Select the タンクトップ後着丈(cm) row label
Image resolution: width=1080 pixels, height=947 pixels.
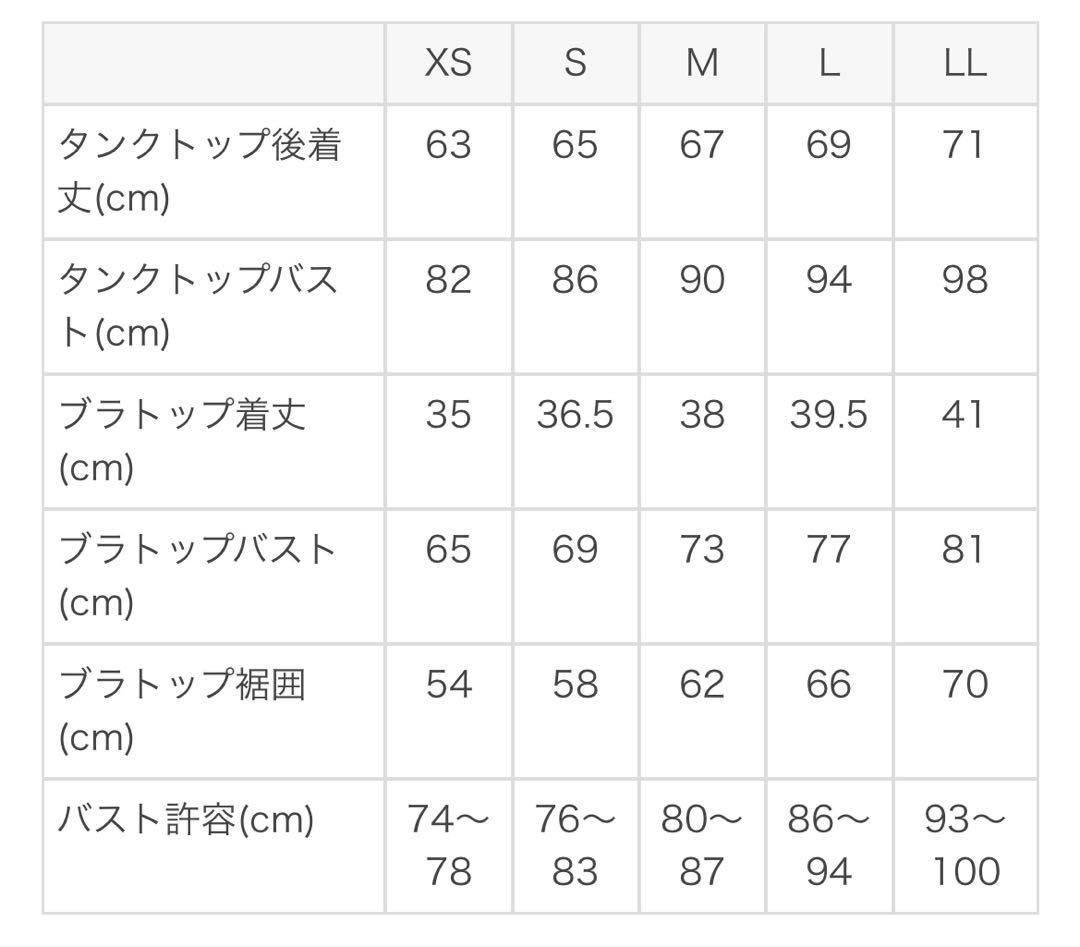click(x=200, y=171)
